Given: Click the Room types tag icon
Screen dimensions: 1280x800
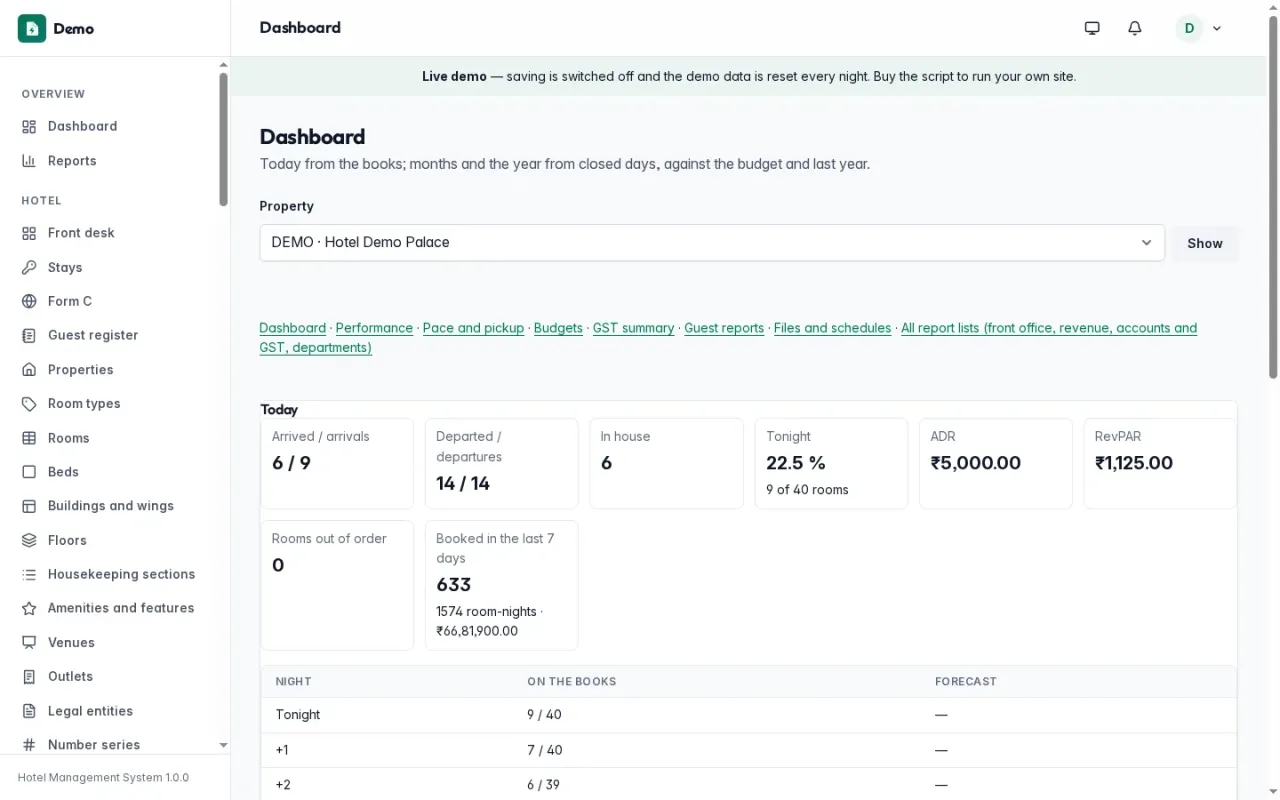Looking at the screenshot, I should [29, 404].
